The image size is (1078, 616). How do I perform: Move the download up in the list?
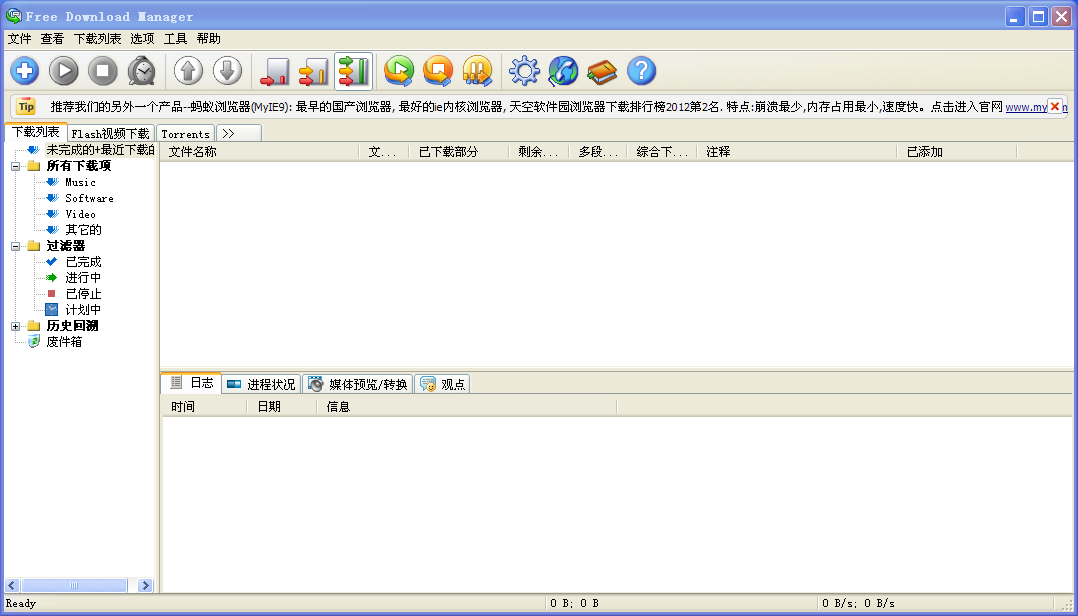pos(188,71)
